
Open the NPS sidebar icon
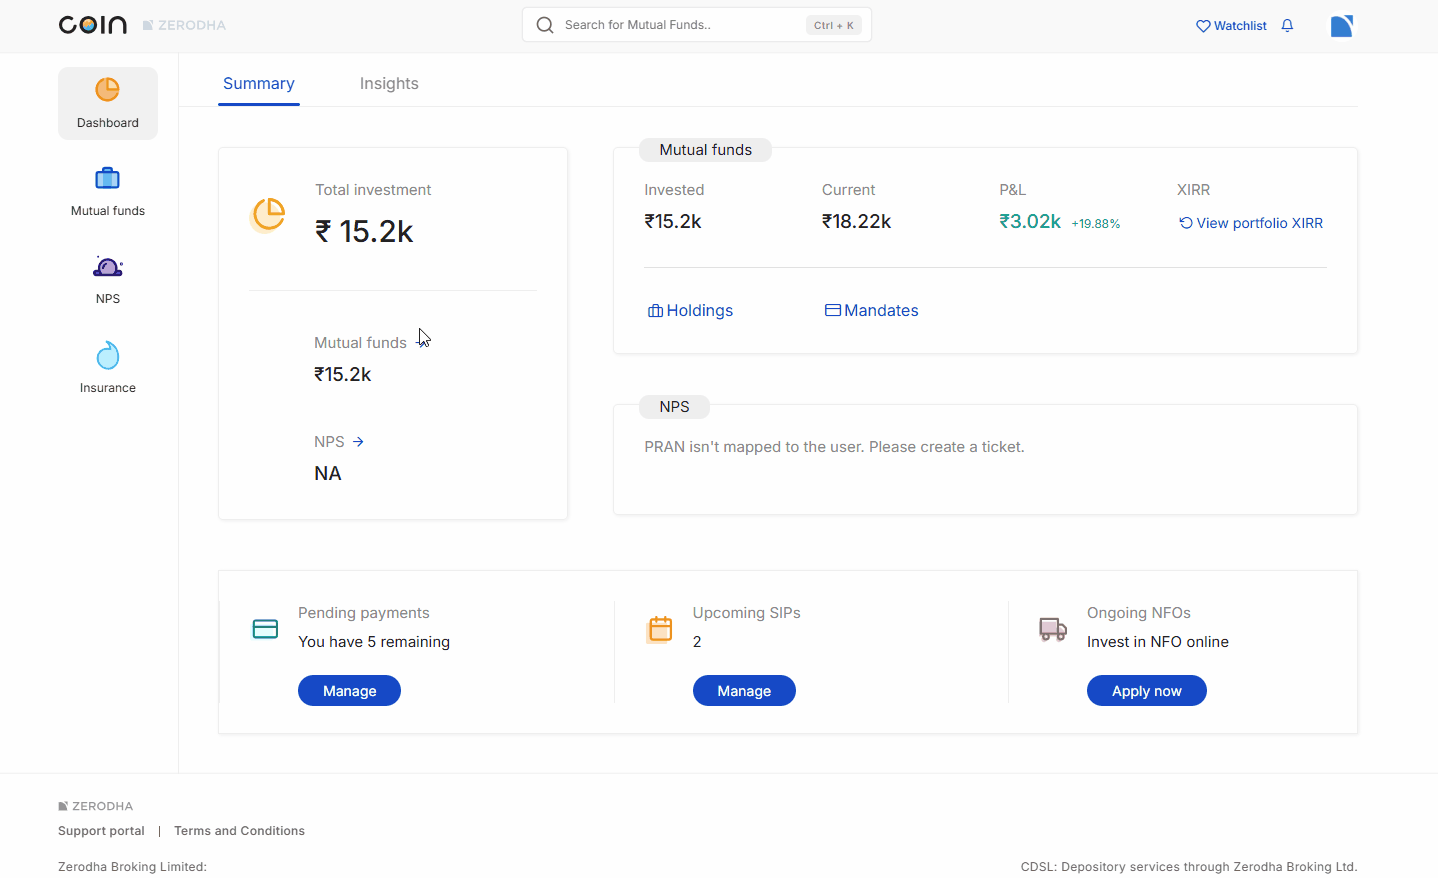click(x=107, y=267)
